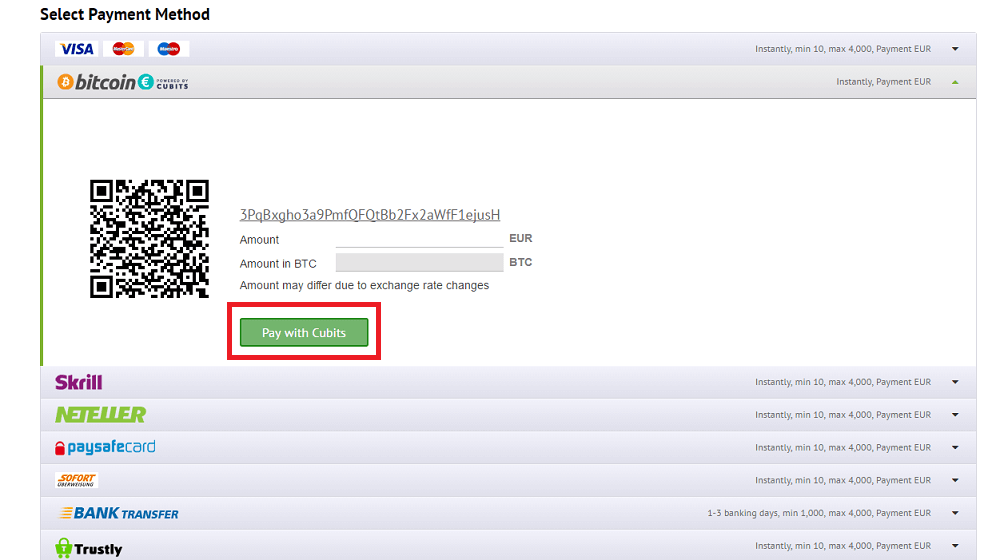
Task: Click the bitcoin logo
Action: tap(96, 82)
